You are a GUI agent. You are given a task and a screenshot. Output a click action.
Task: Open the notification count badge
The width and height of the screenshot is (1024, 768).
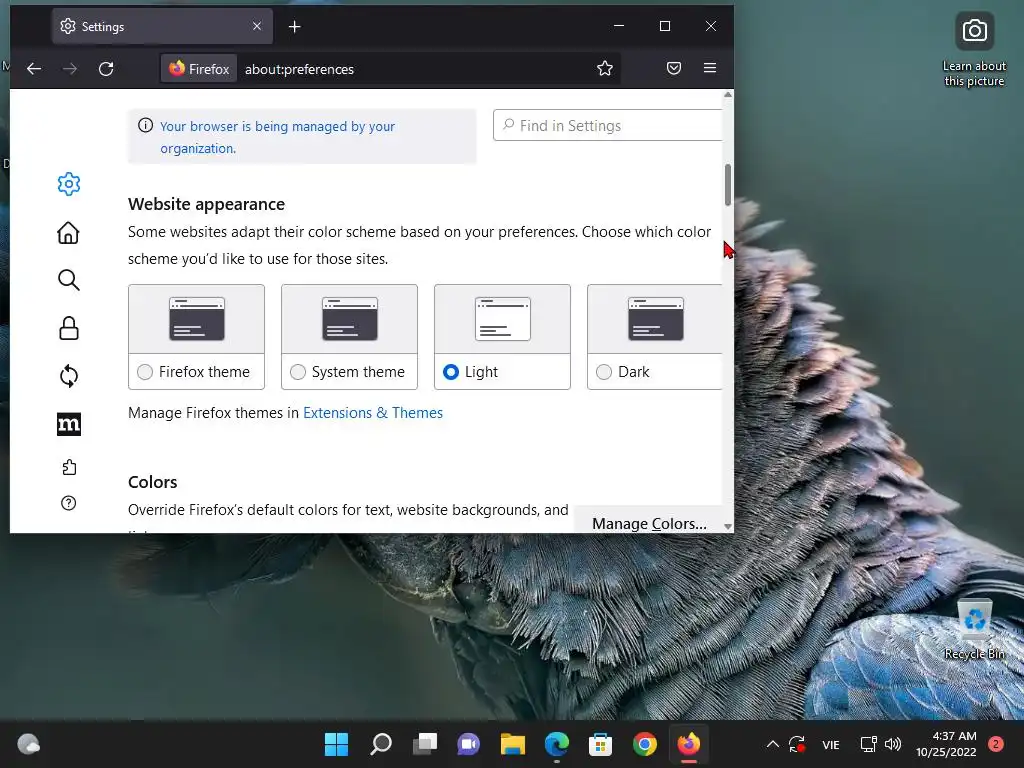(996, 744)
